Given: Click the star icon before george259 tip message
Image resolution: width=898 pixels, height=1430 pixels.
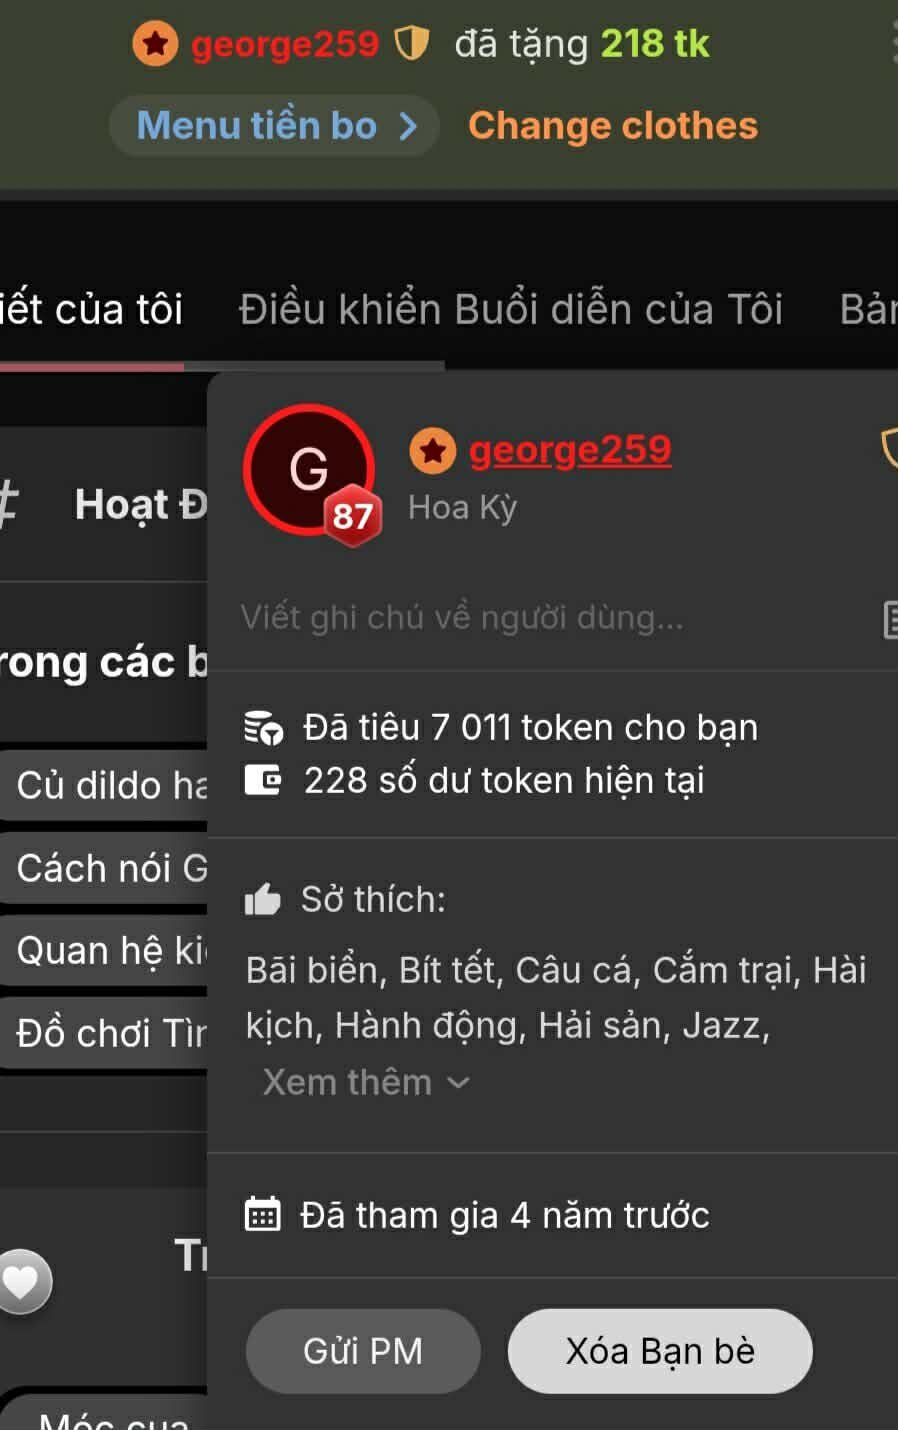Looking at the screenshot, I should pos(155,44).
